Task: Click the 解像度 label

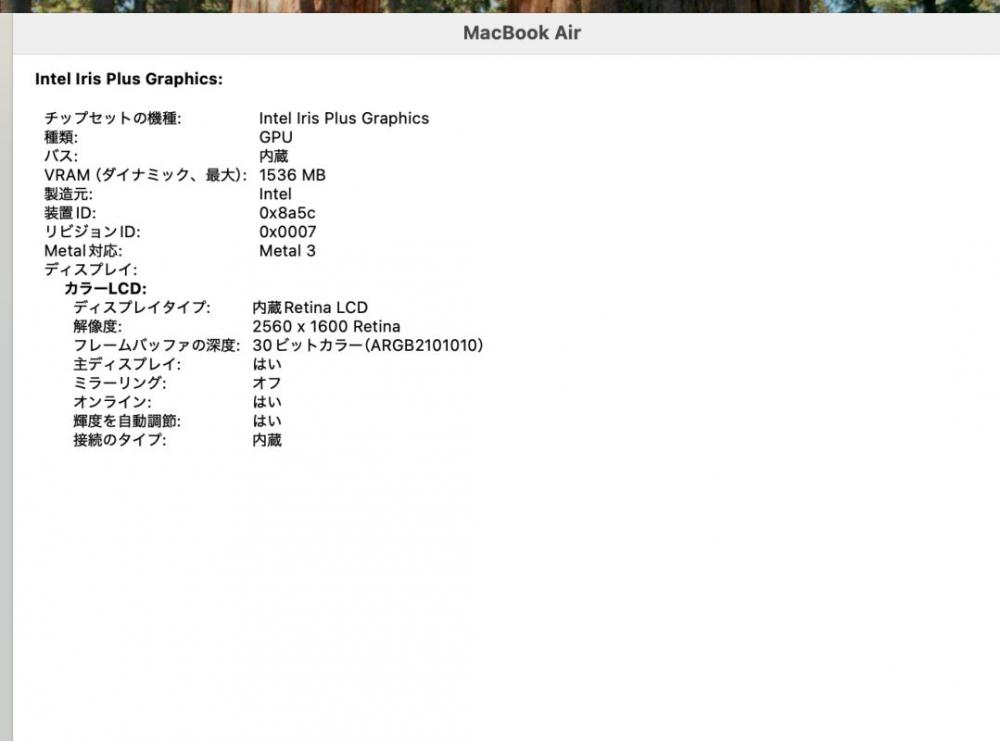Action: [x=98, y=326]
